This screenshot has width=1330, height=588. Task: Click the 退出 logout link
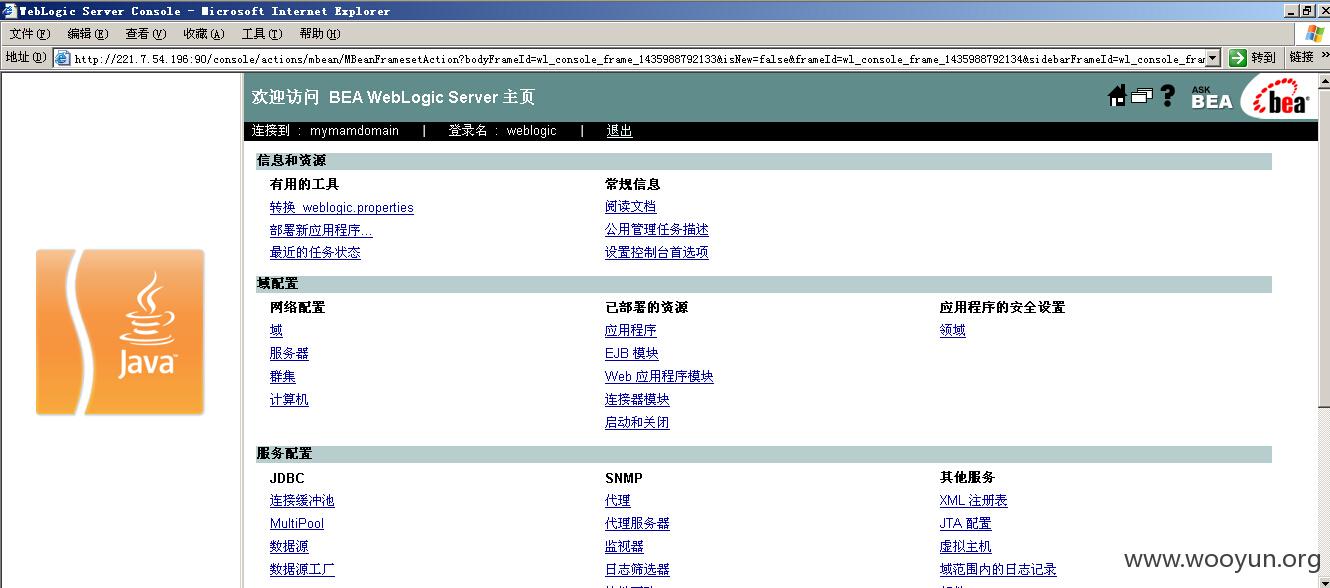click(619, 131)
